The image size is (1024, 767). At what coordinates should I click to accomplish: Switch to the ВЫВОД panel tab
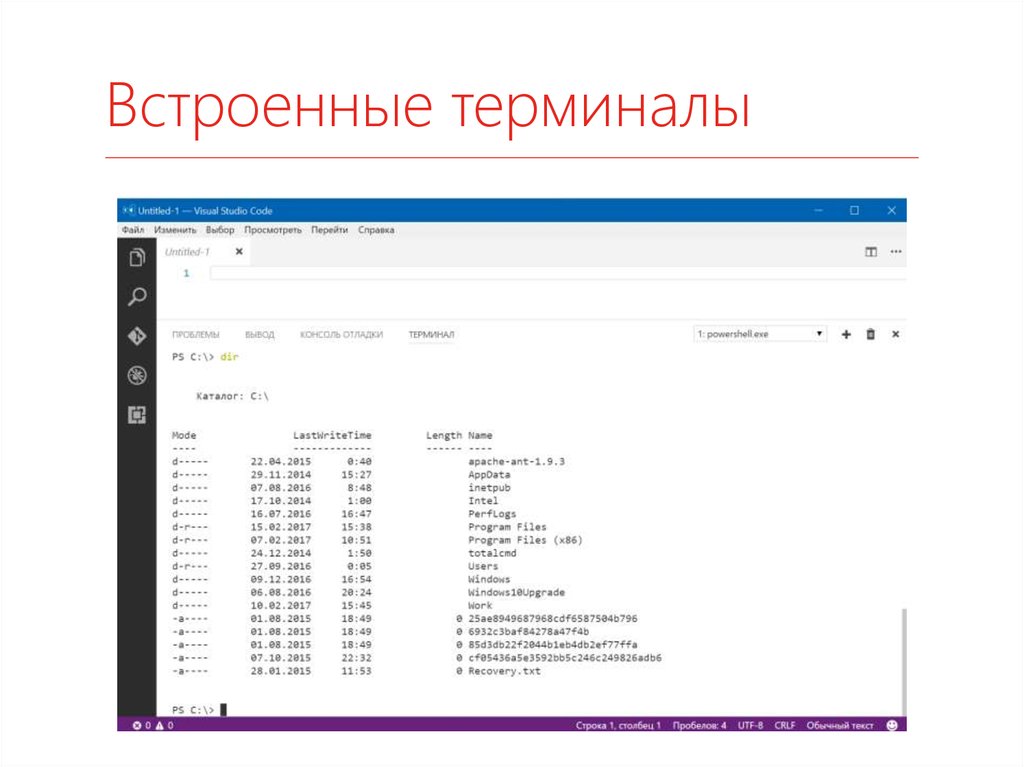pos(261,335)
